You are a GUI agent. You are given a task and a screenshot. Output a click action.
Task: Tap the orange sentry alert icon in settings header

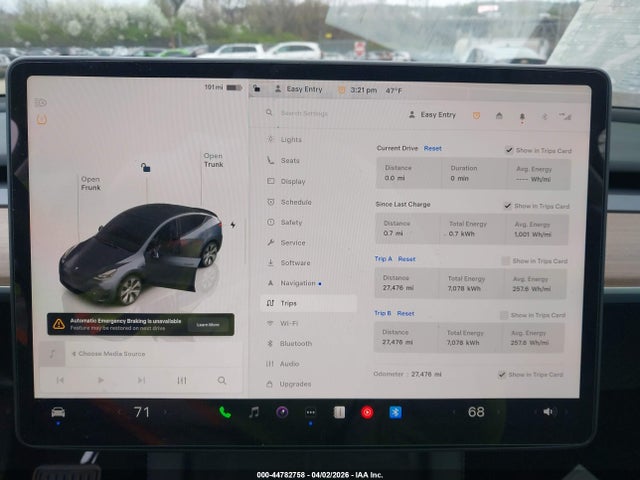(476, 116)
